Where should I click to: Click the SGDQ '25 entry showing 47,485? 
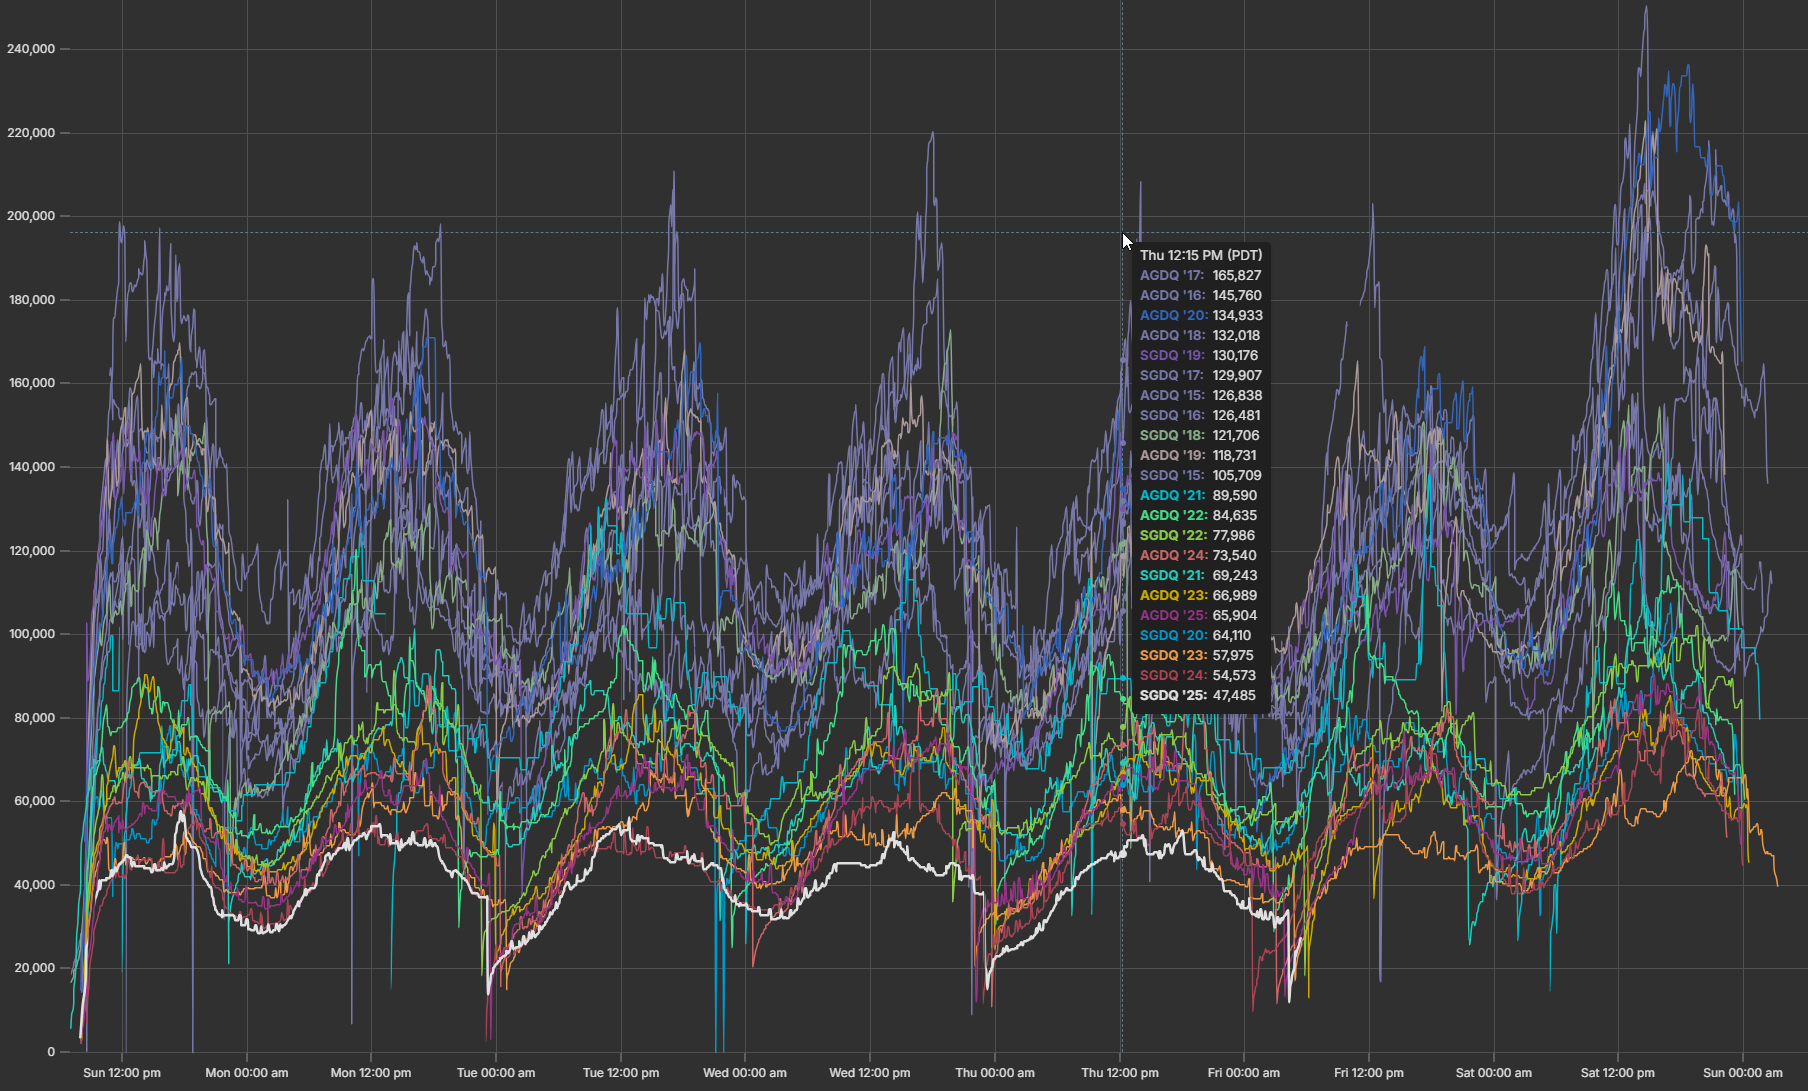(x=1198, y=695)
